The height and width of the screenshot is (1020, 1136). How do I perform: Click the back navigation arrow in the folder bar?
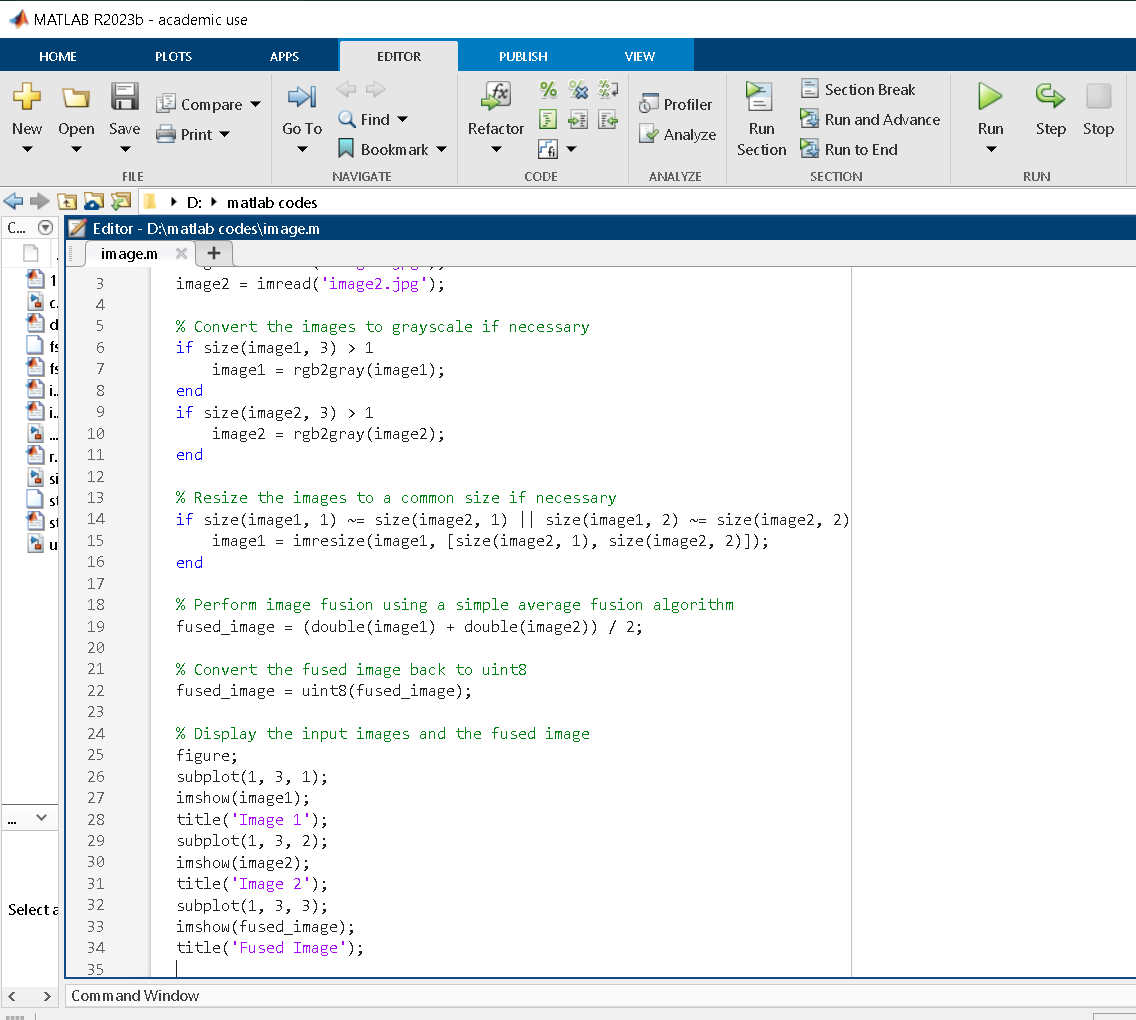[x=14, y=202]
